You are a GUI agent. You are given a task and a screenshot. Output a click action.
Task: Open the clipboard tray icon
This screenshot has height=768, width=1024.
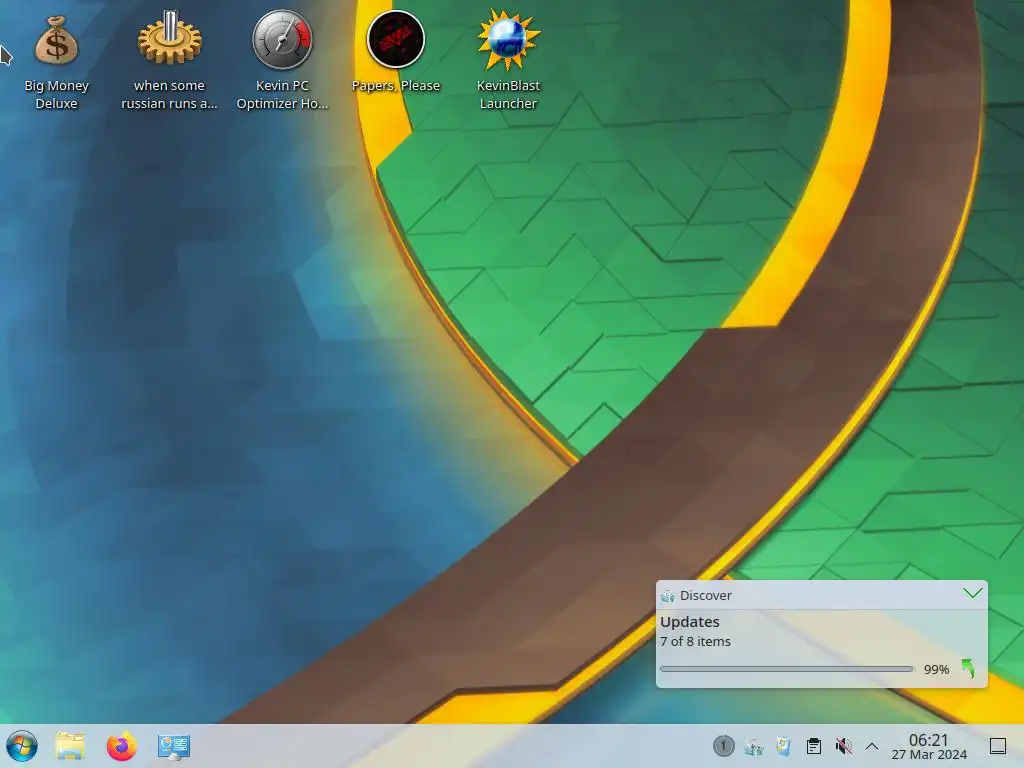click(x=814, y=746)
